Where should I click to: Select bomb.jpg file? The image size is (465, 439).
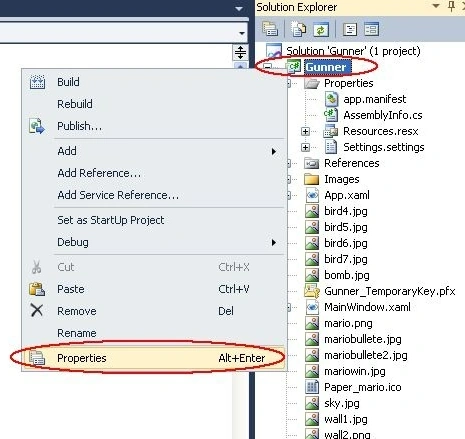click(346, 275)
